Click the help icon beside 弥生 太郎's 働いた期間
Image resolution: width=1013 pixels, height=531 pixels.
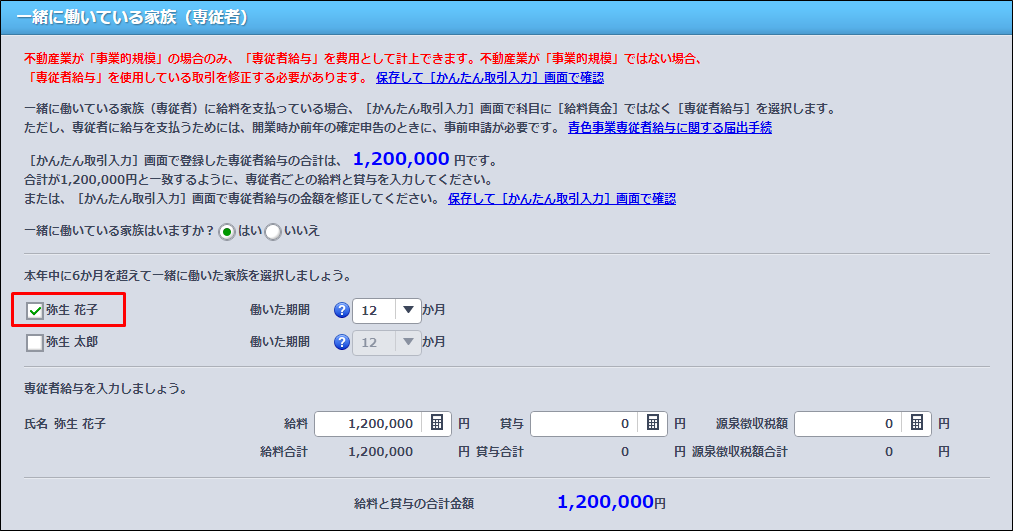341,342
